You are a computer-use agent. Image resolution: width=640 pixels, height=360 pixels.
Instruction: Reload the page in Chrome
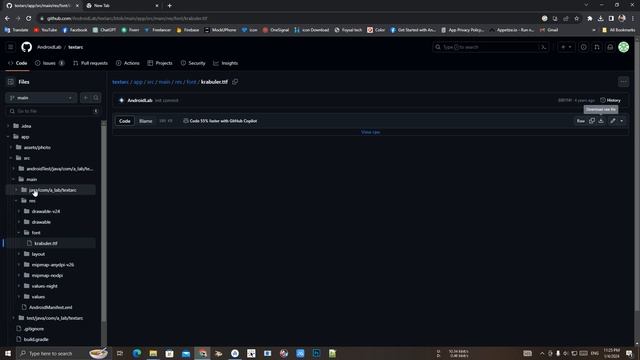click(x=29, y=18)
